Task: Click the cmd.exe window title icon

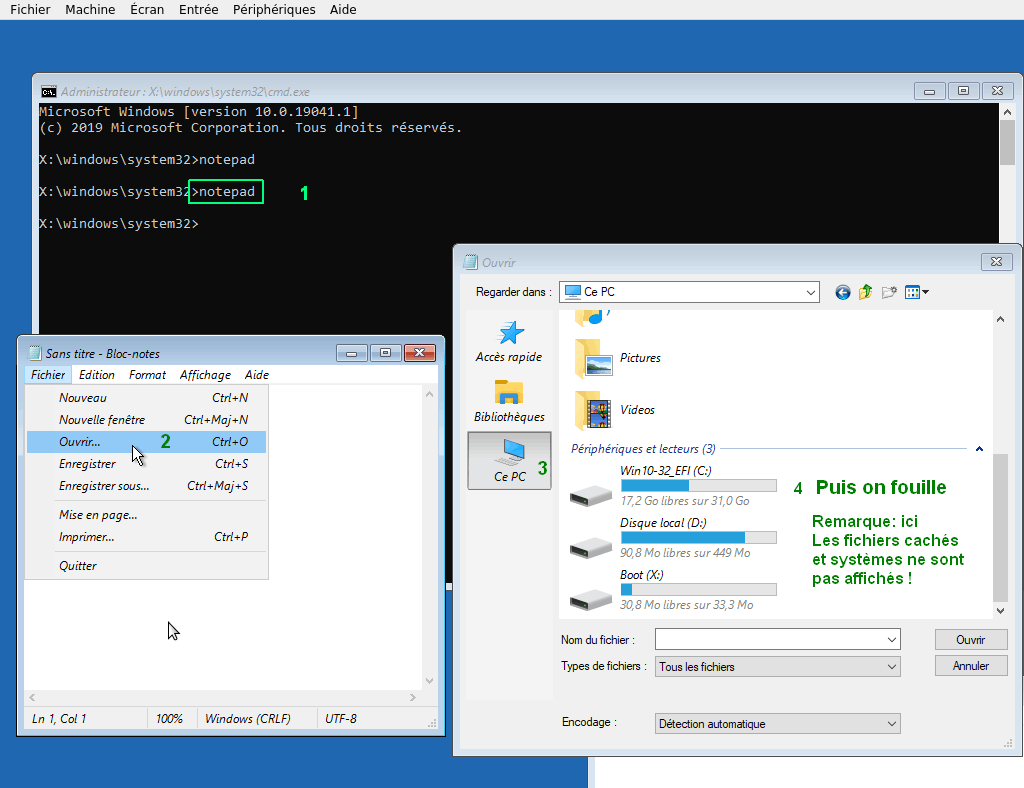Action: (48, 91)
